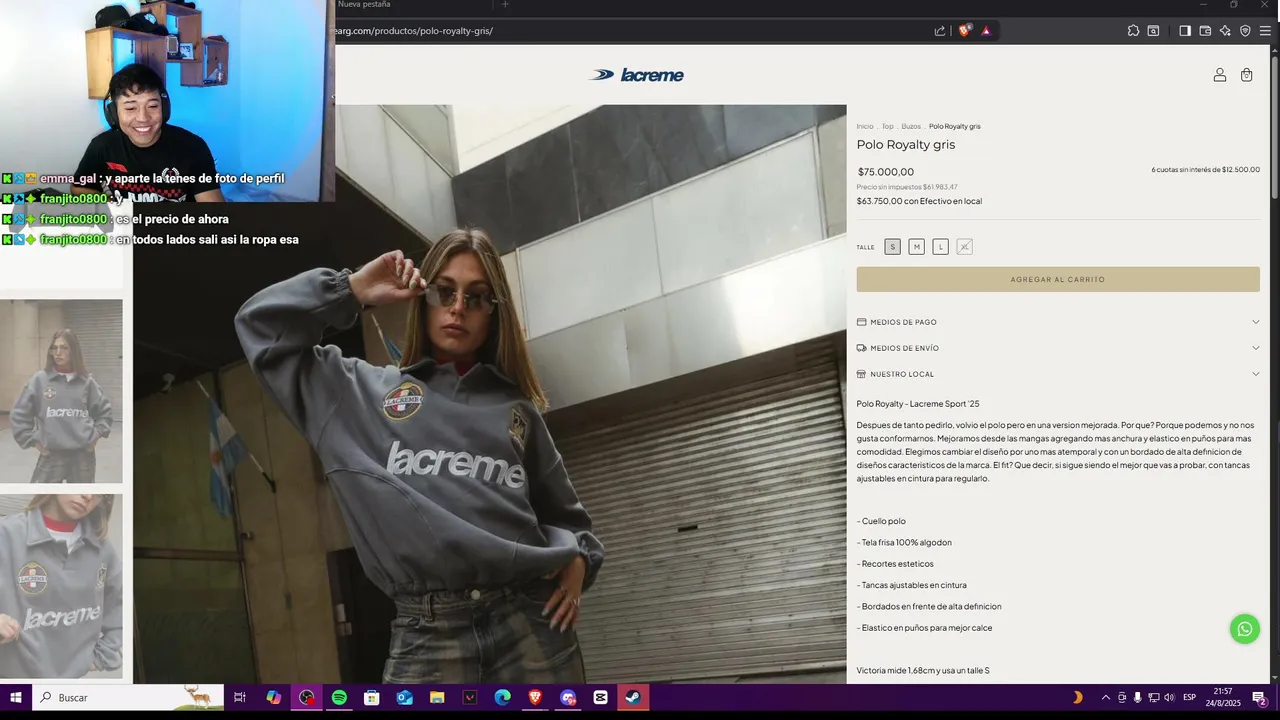Open the shopping bag cart icon
1280x720 pixels.
pyautogui.click(x=1246, y=75)
